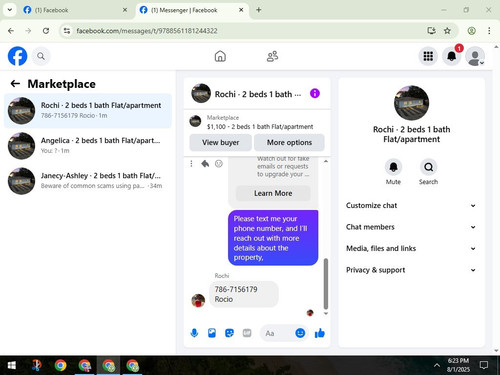
Task: View site information icon in address bar
Action: 67,31
